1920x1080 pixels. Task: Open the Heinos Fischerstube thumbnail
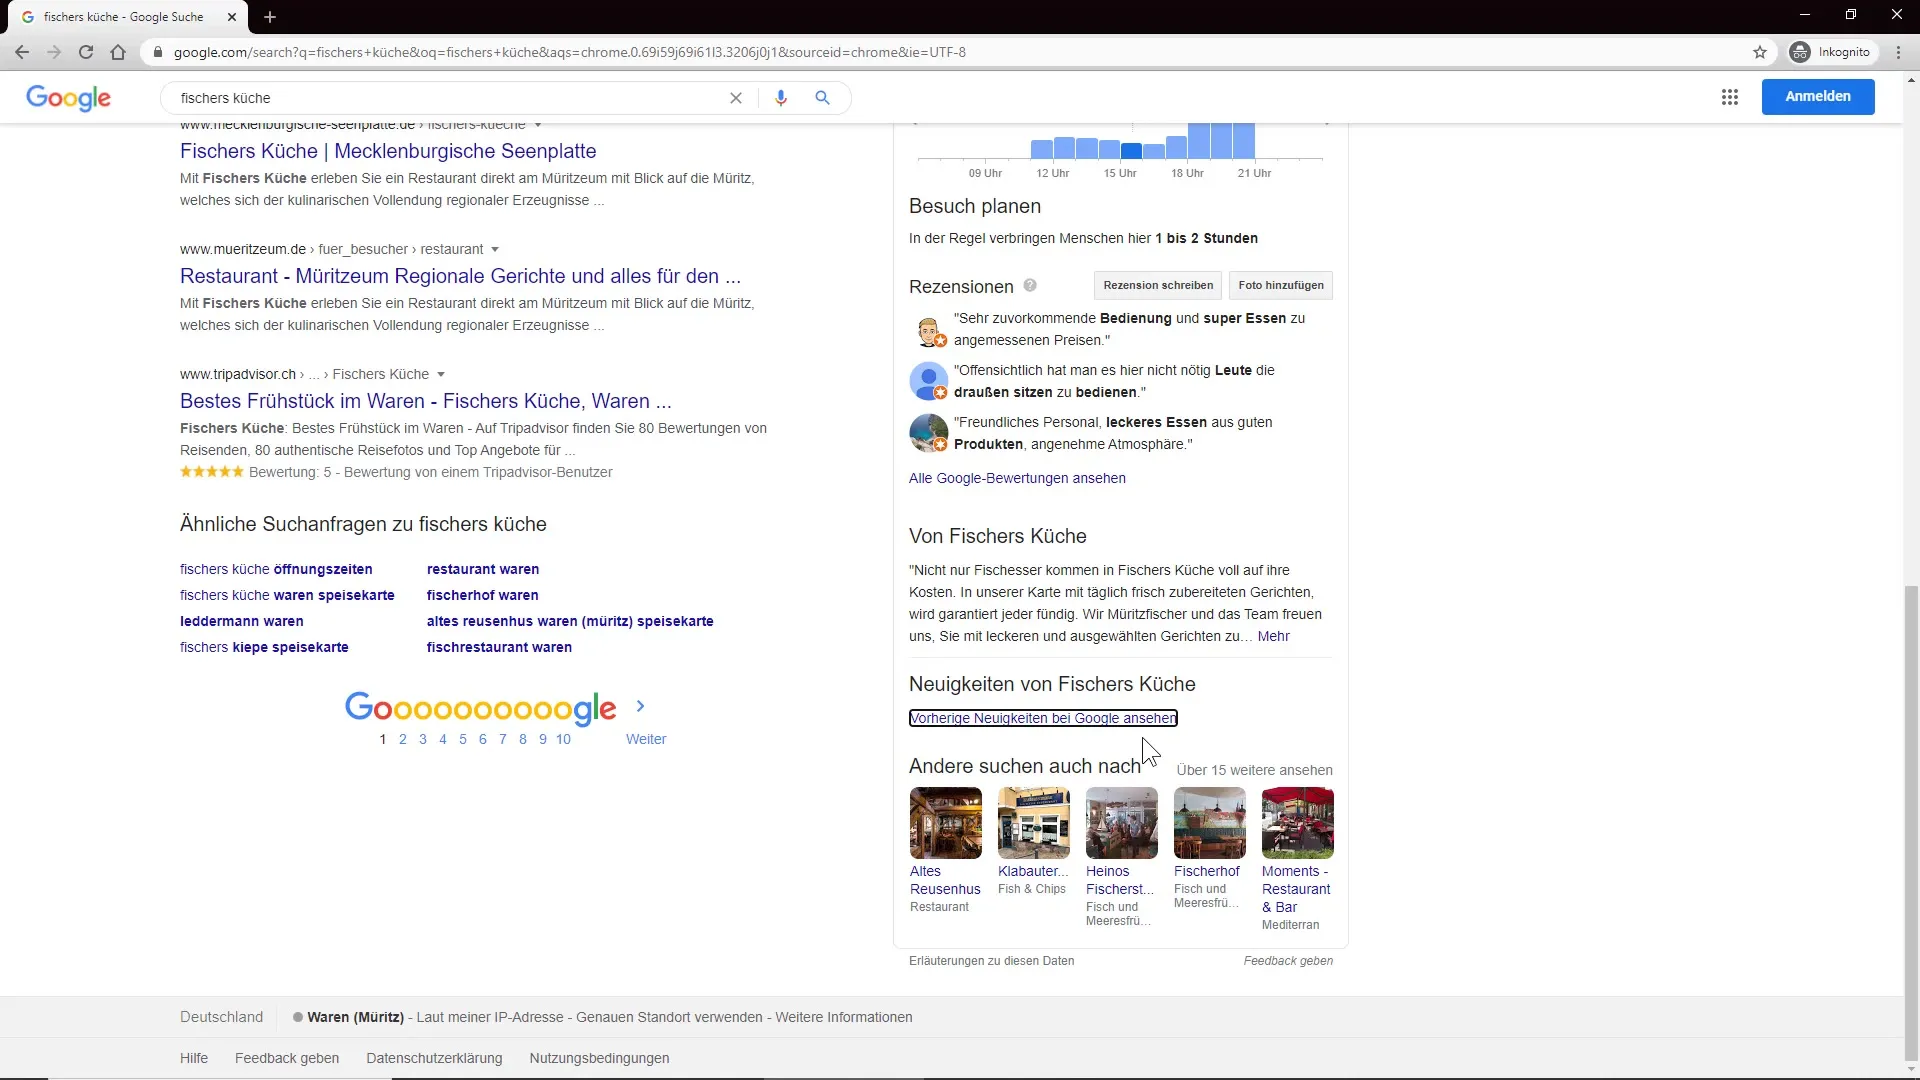[1122, 823]
